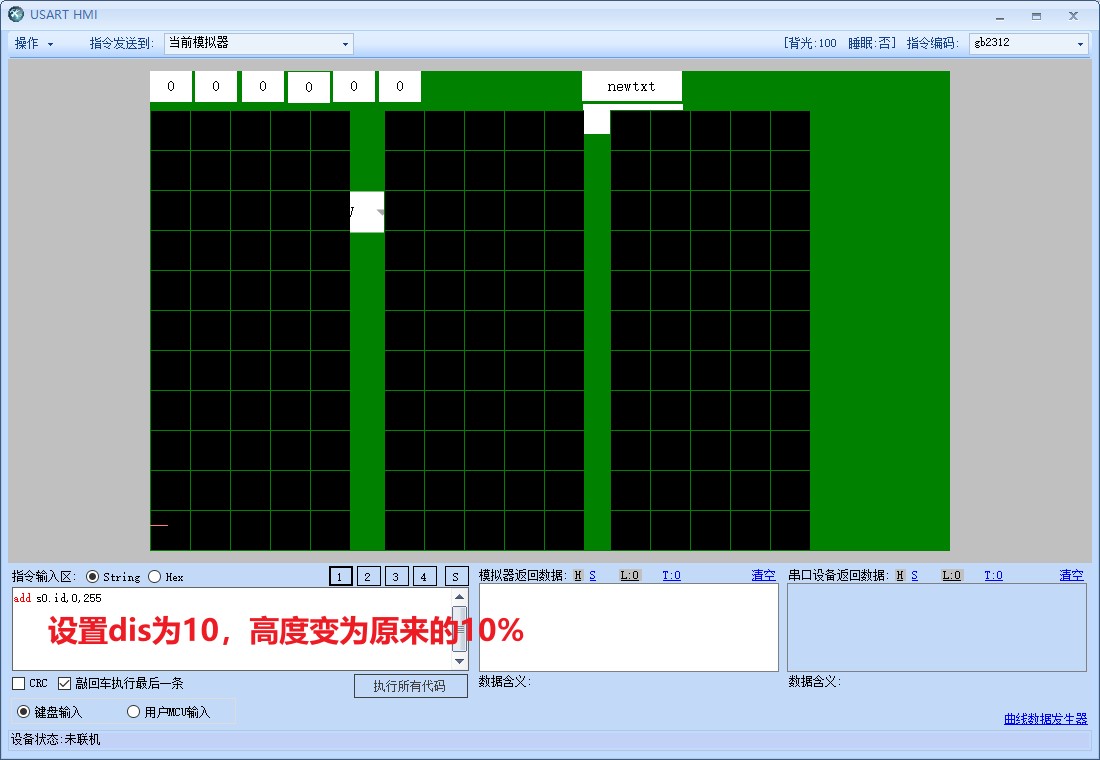The image size is (1100, 760).
Task: Enable the CRC checkbox
Action: pos(18,682)
